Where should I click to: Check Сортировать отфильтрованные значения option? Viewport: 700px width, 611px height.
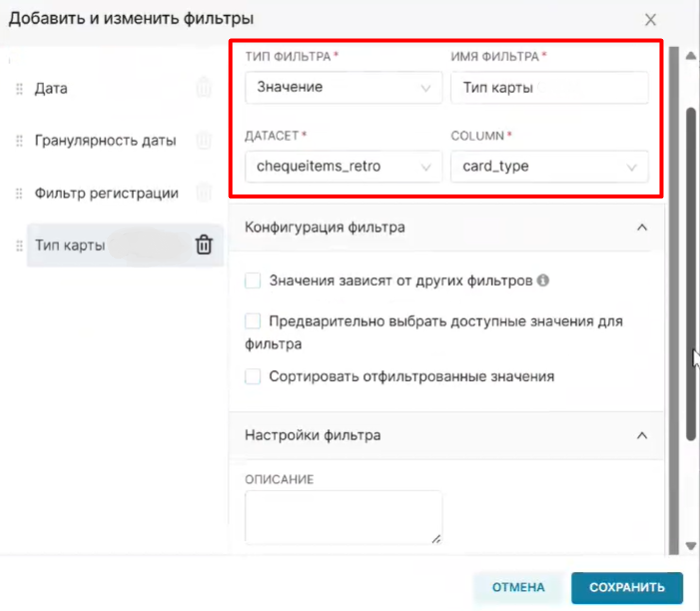(x=253, y=377)
